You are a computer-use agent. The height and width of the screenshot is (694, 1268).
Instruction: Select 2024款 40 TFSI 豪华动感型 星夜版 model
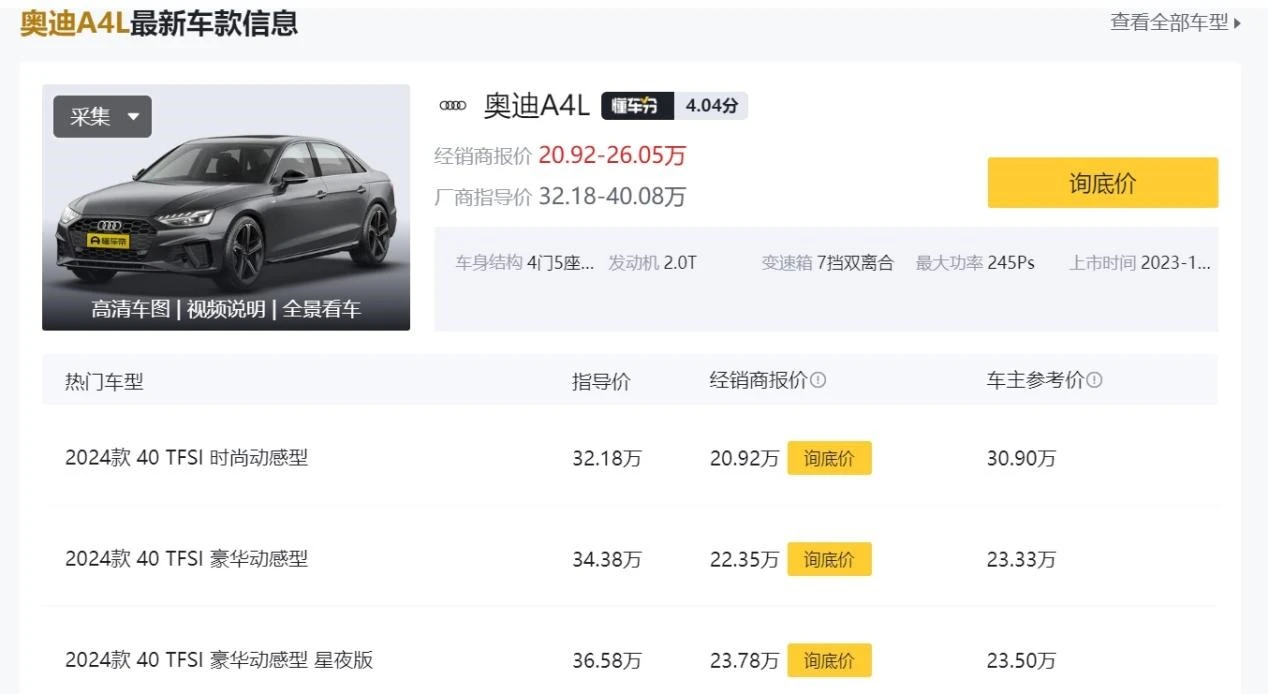click(219, 660)
